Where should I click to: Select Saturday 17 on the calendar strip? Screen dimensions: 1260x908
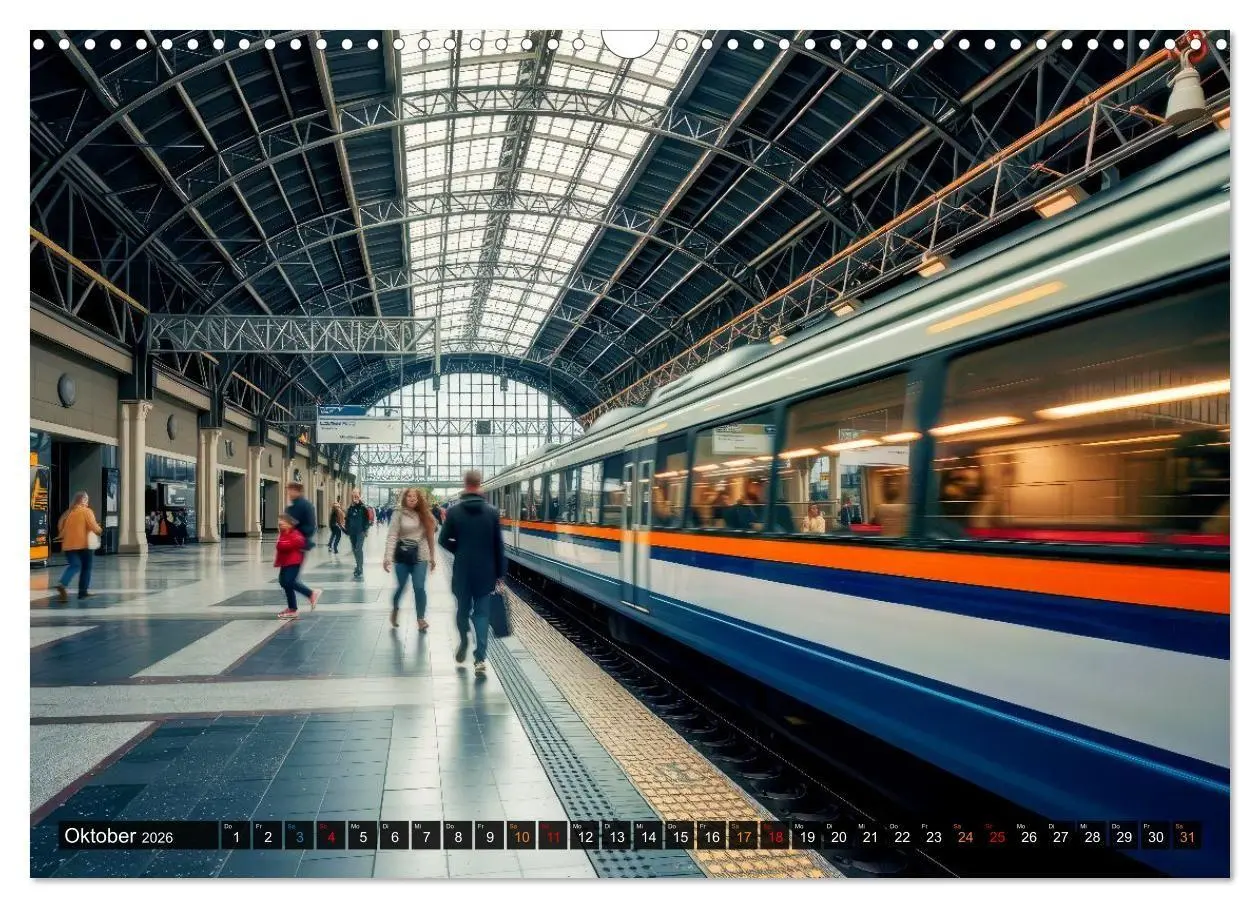[x=743, y=836]
